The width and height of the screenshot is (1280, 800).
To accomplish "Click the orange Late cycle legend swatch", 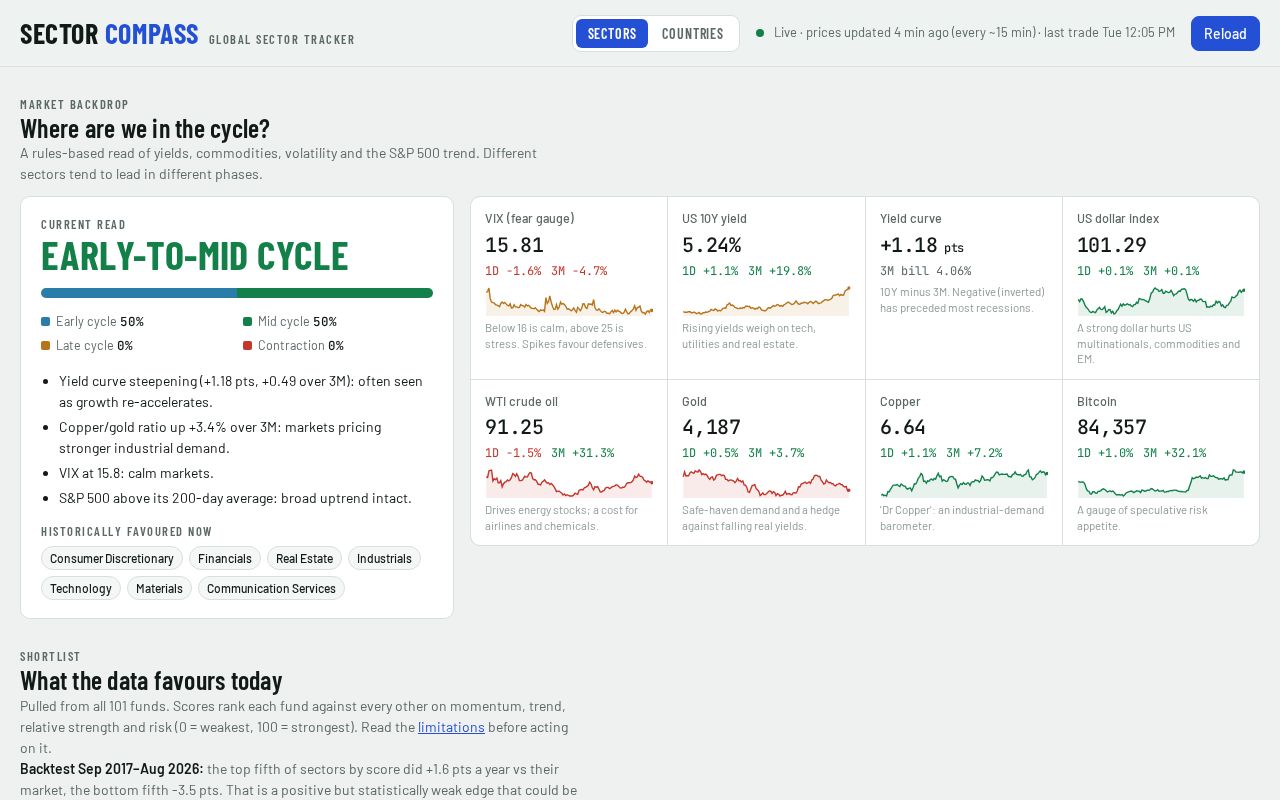I will click(45, 346).
